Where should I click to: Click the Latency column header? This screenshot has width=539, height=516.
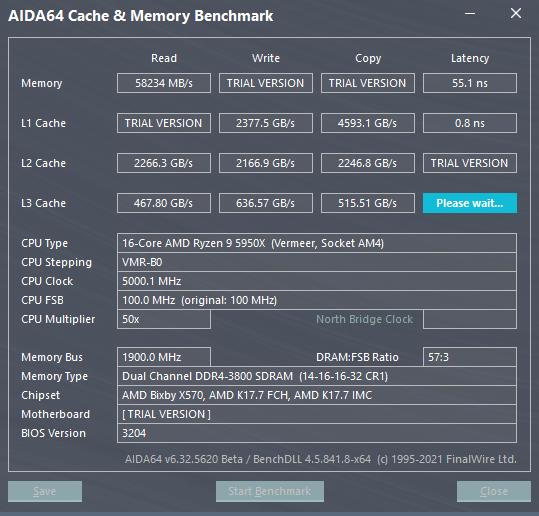(470, 58)
